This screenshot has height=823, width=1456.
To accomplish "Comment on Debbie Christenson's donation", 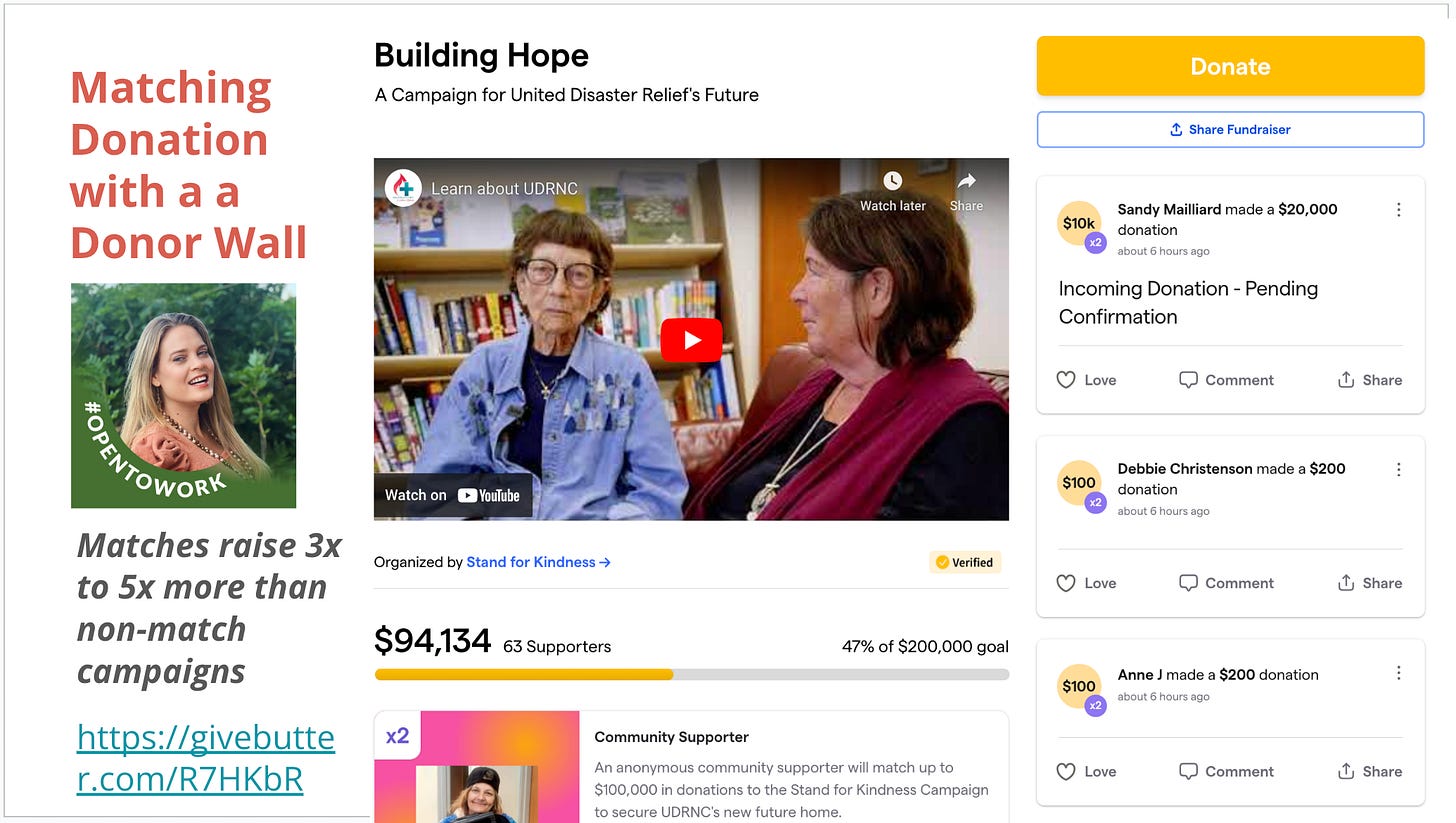I will [1226, 583].
